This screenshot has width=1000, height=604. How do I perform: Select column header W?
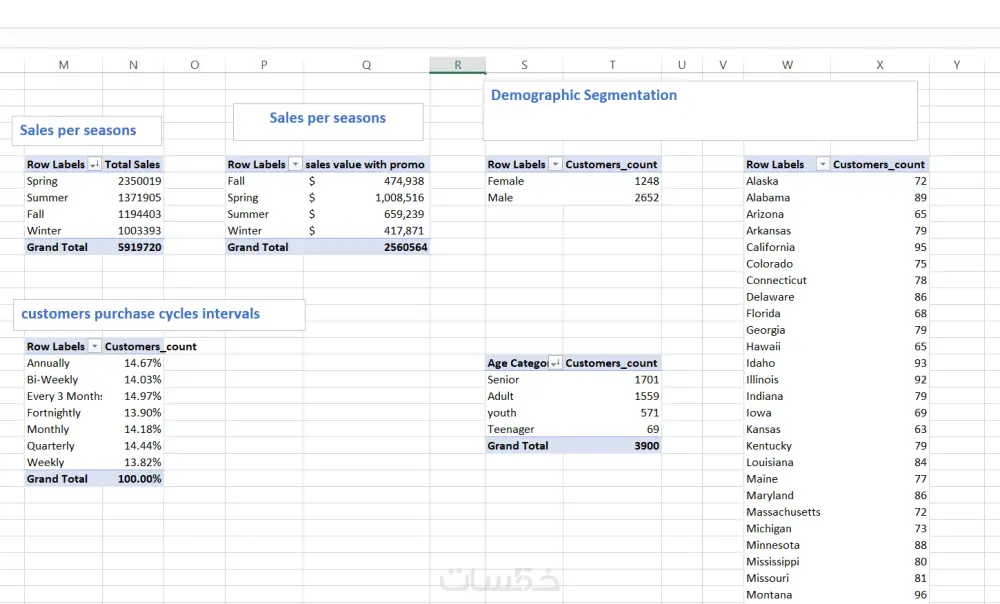pyautogui.click(x=787, y=64)
